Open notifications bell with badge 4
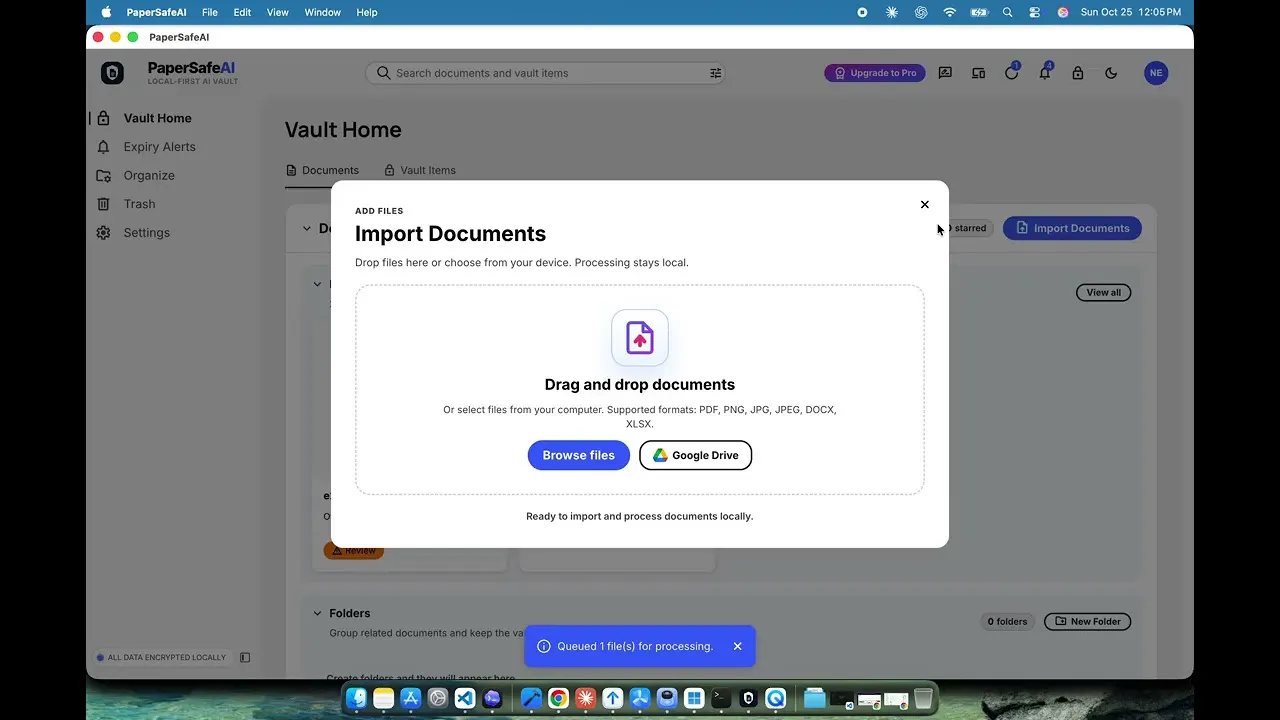 click(x=1045, y=72)
